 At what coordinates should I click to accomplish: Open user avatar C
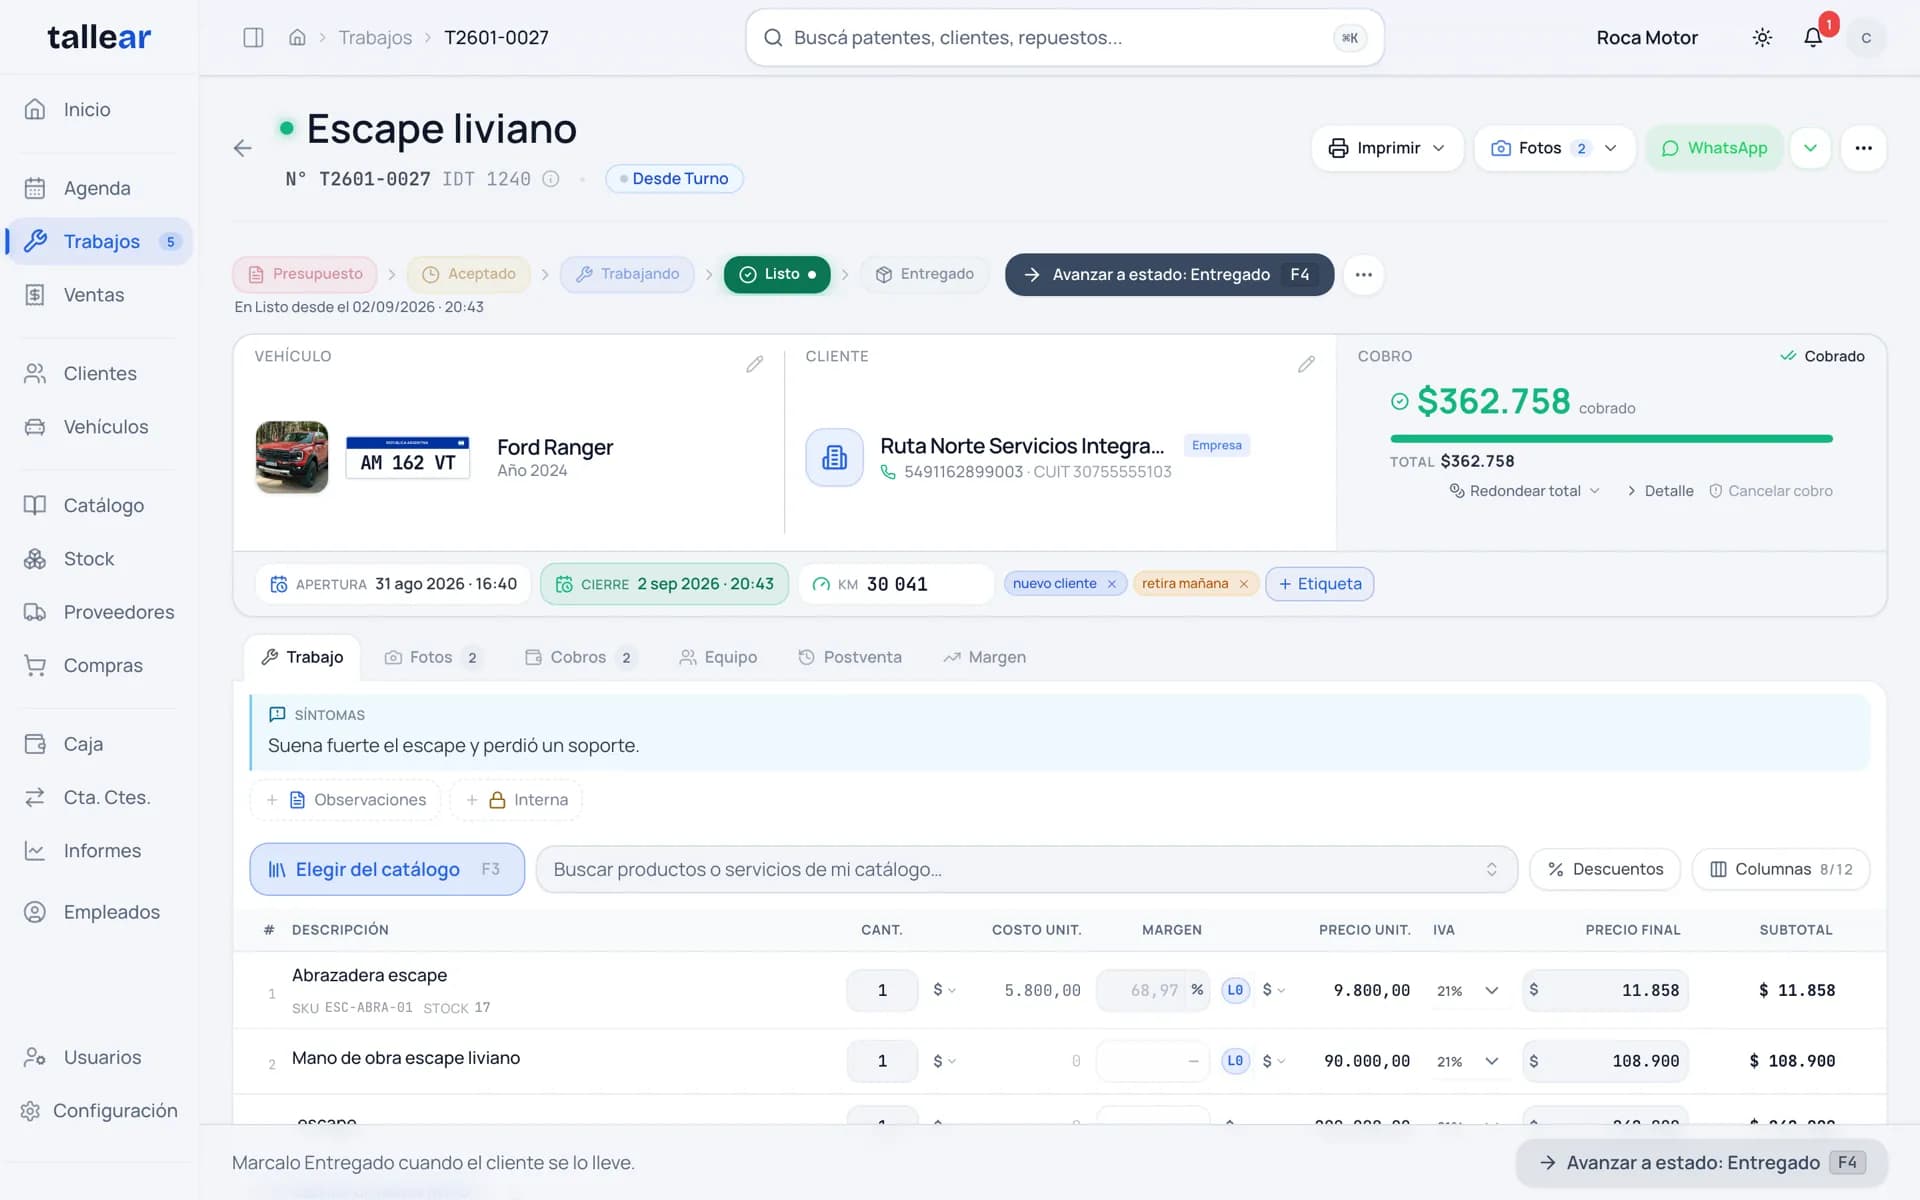point(1866,37)
